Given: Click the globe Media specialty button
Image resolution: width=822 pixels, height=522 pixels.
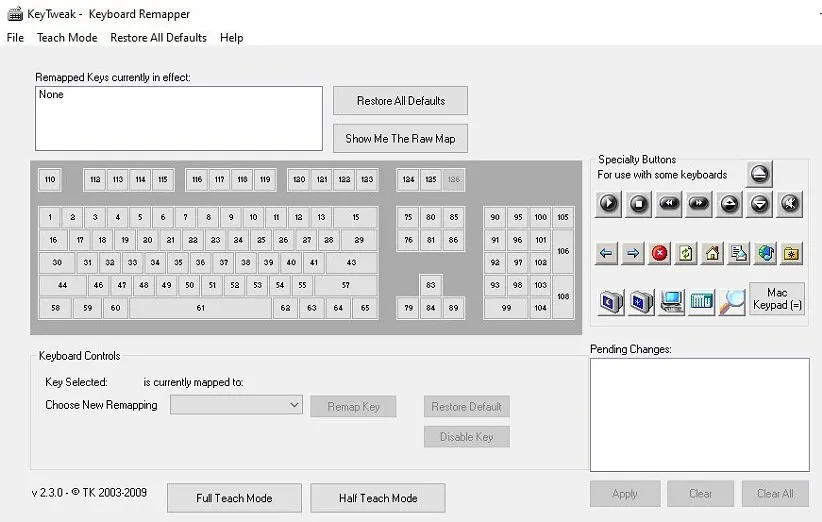Looking at the screenshot, I should (x=765, y=254).
